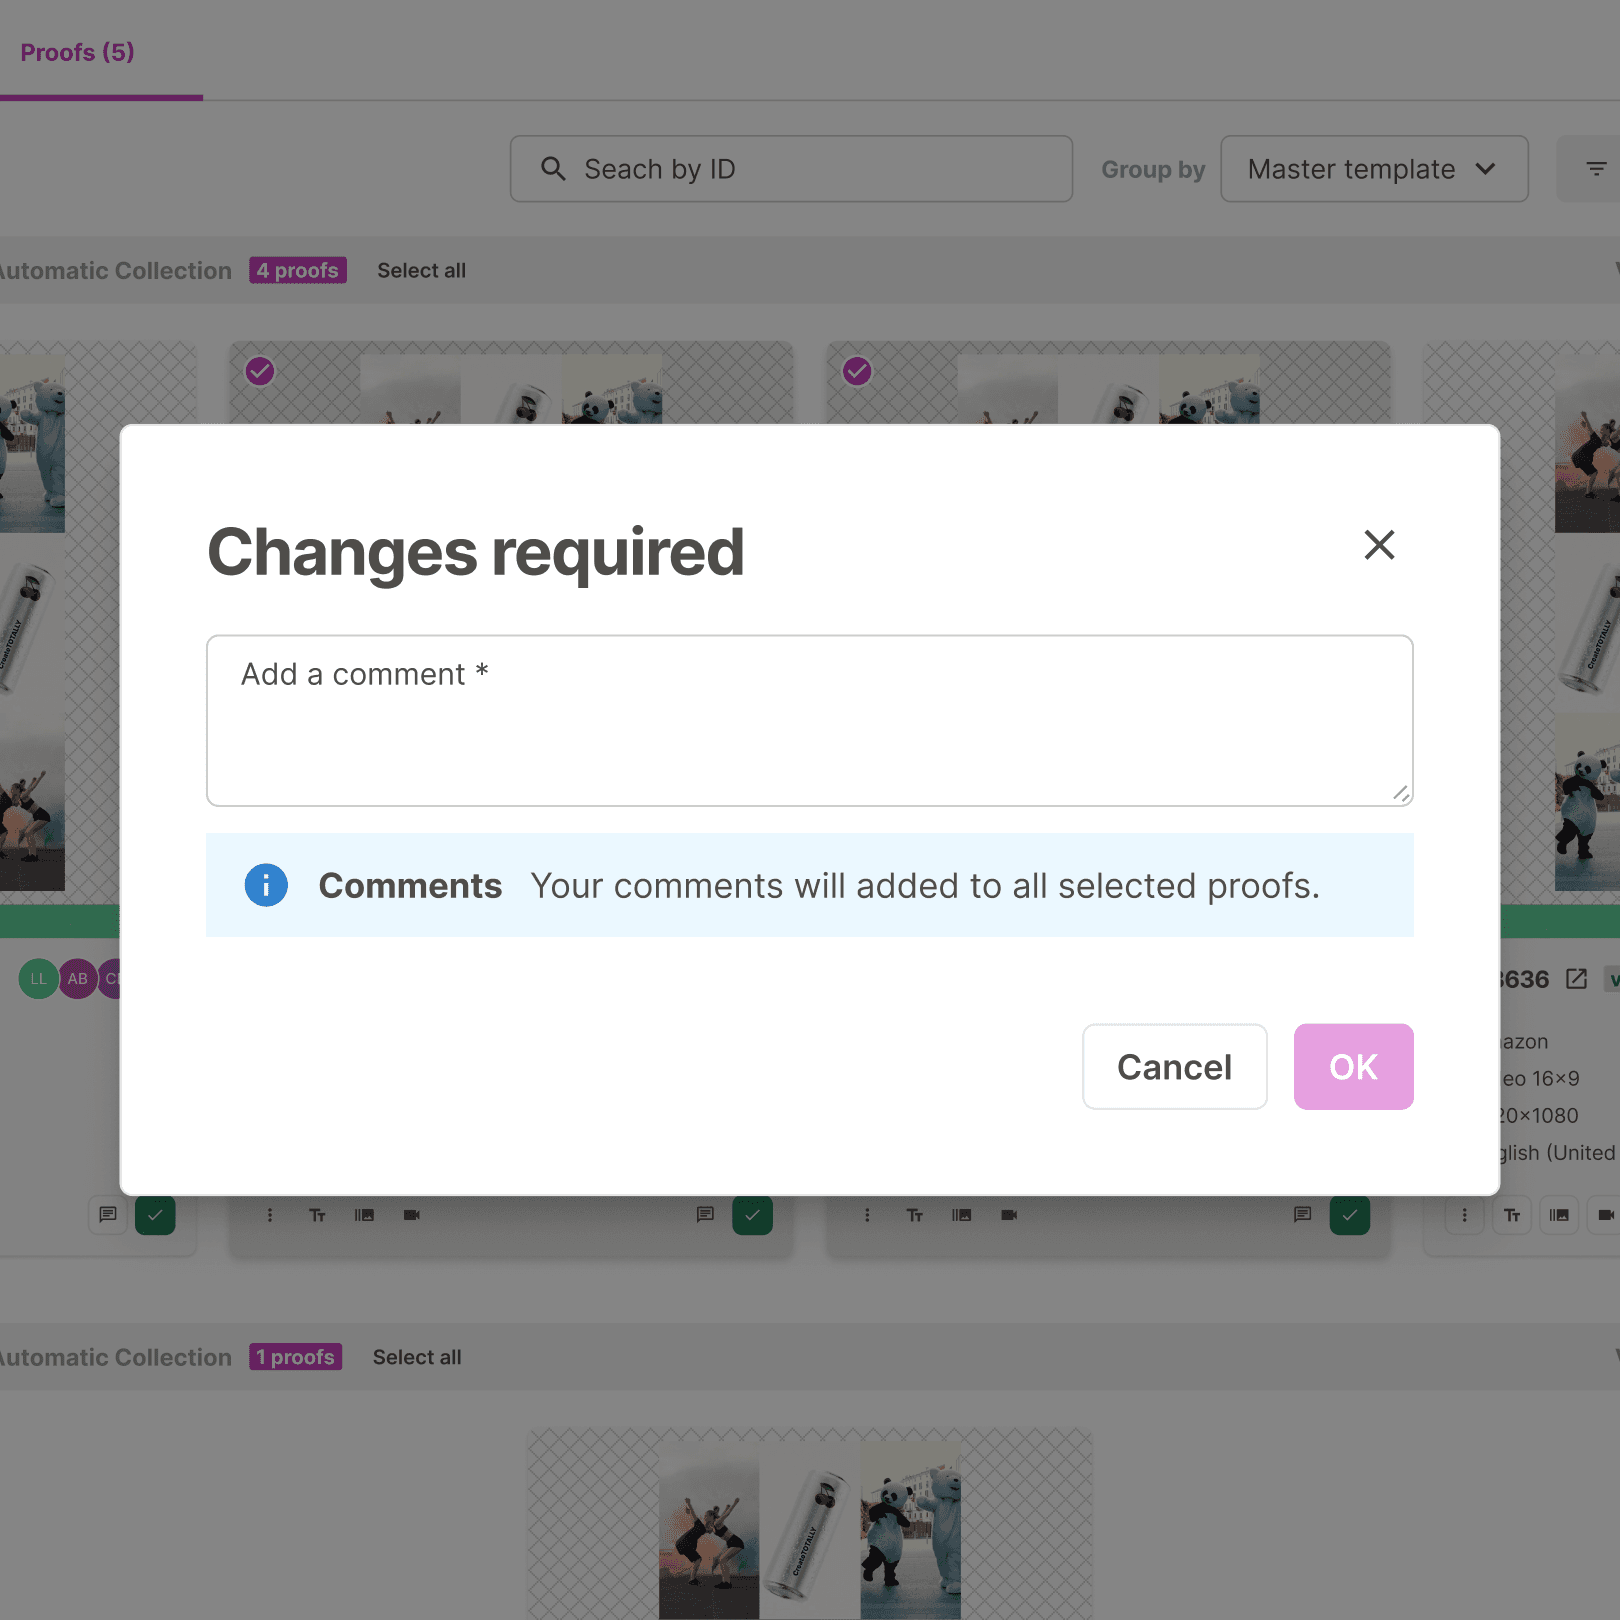This screenshot has height=1620, width=1620.
Task: Close the Changes required dialog
Action: (1379, 545)
